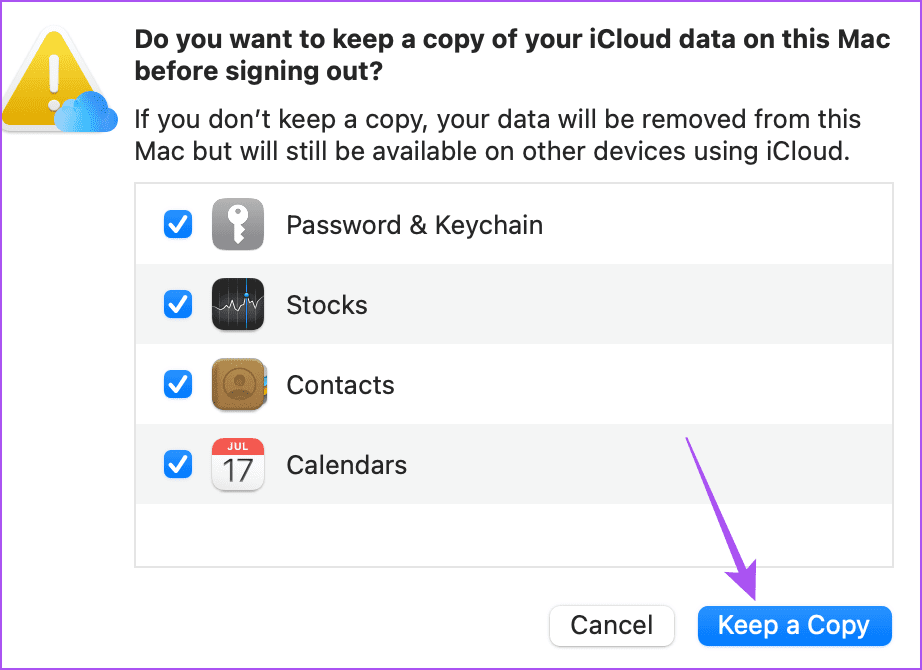Click the Stocks label text
Image resolution: width=922 pixels, height=670 pixels.
pyautogui.click(x=327, y=305)
